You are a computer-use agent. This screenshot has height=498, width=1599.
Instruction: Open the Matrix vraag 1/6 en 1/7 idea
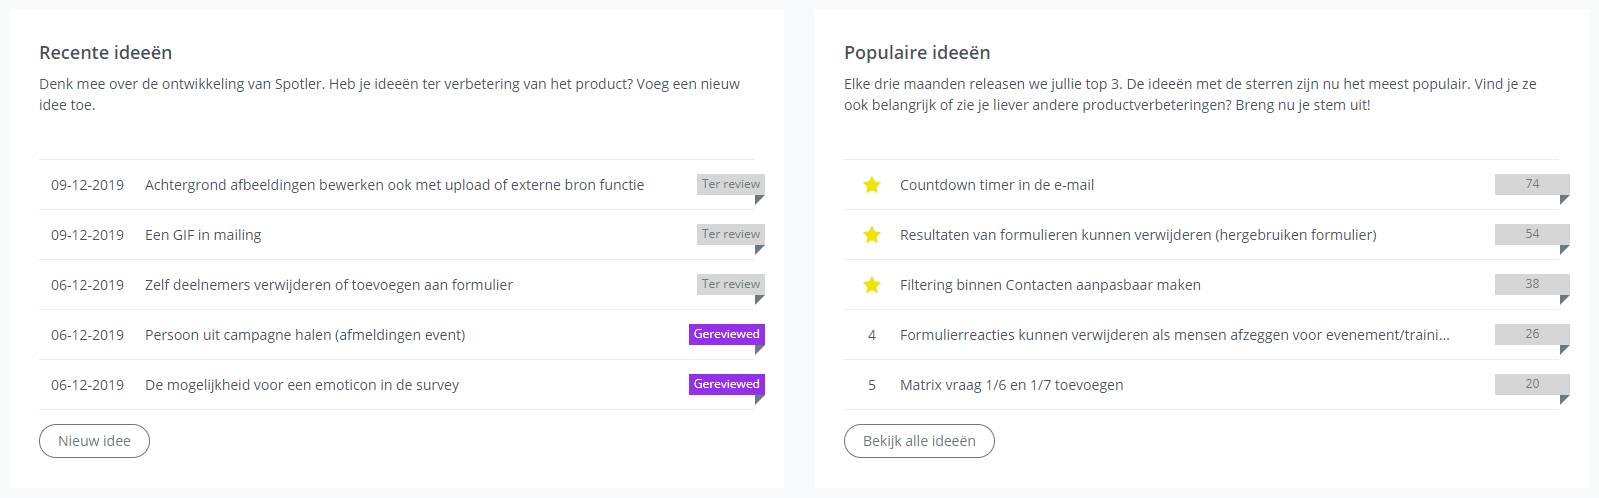[1011, 385]
